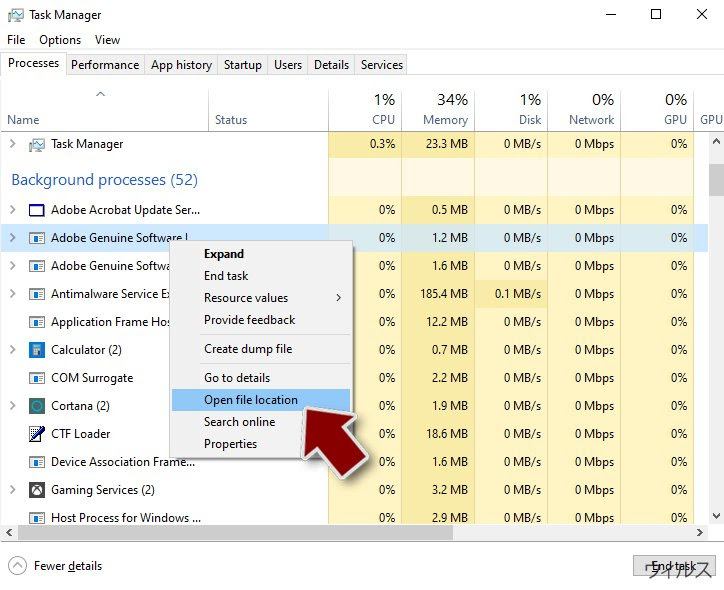Click the Host Process for Windows icon
This screenshot has width=724, height=590.
click(x=36, y=518)
